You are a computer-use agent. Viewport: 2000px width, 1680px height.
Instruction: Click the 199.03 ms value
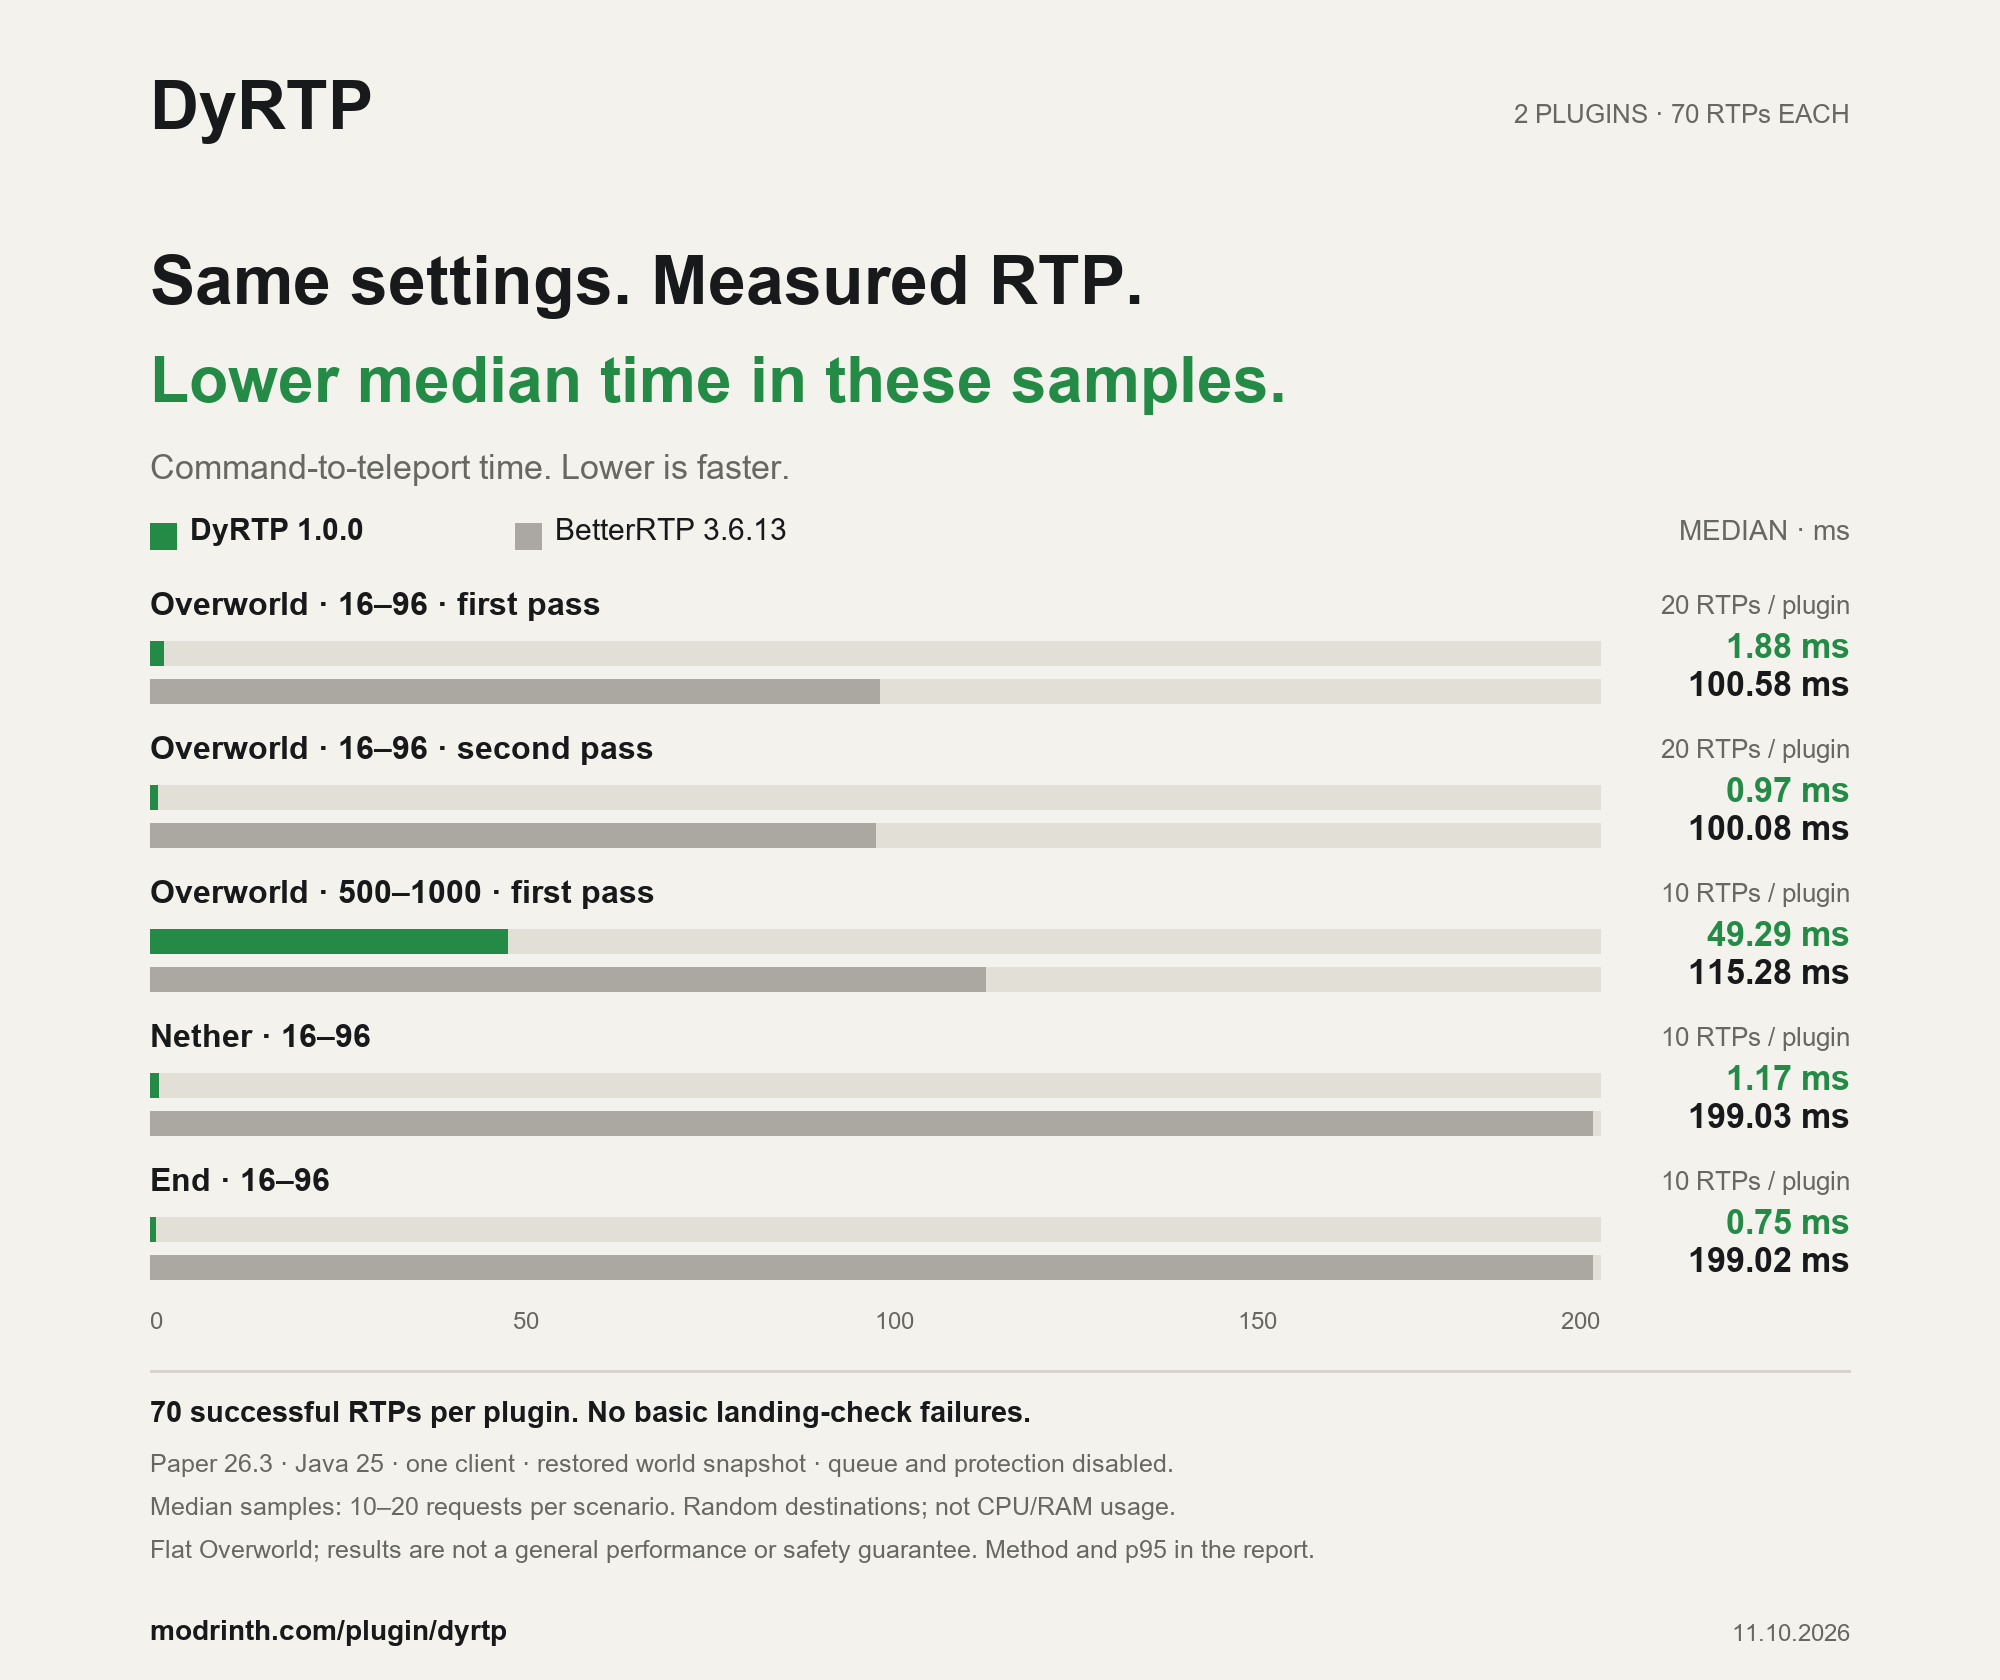click(1769, 1117)
